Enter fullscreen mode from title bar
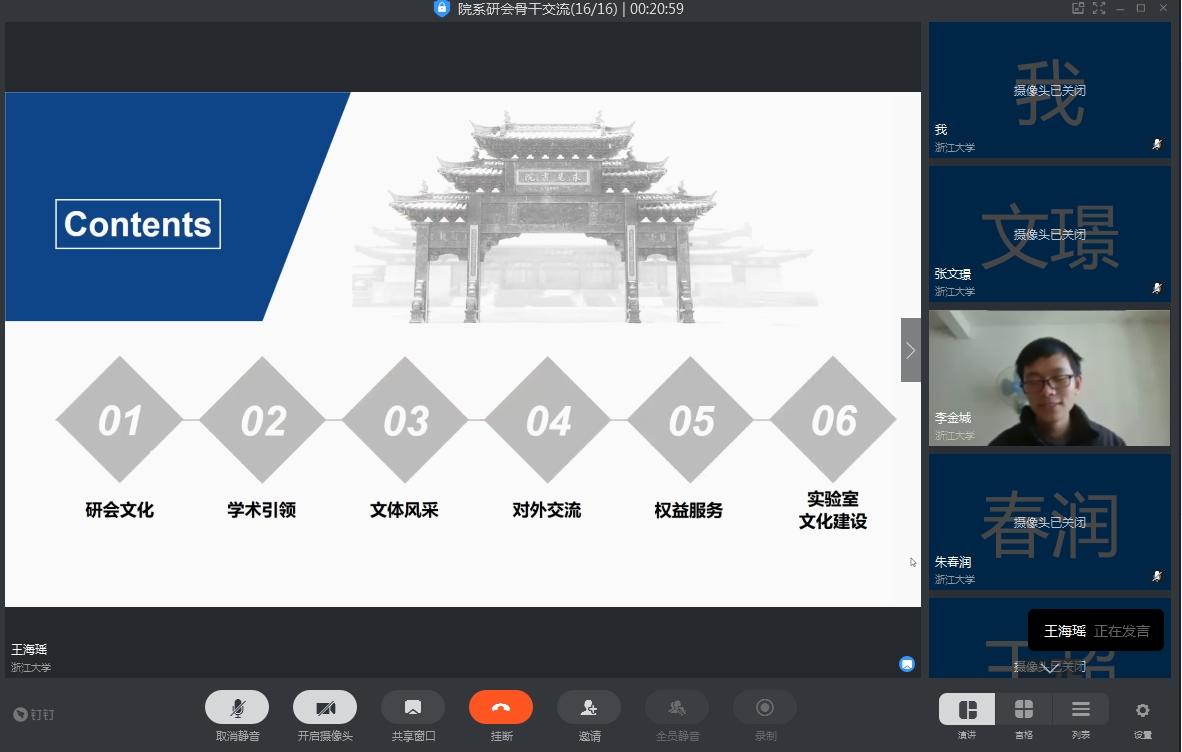Viewport: 1182px width, 752px height. coord(1099,9)
